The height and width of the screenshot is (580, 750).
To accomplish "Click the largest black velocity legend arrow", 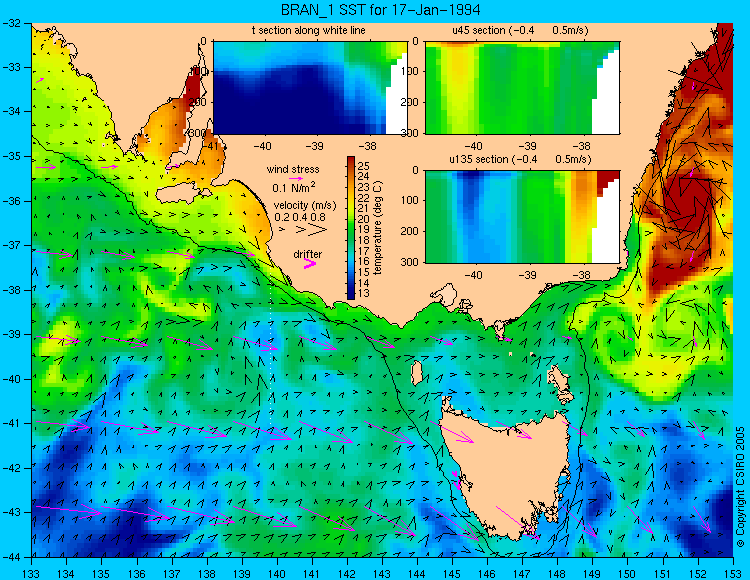I will (x=318, y=230).
